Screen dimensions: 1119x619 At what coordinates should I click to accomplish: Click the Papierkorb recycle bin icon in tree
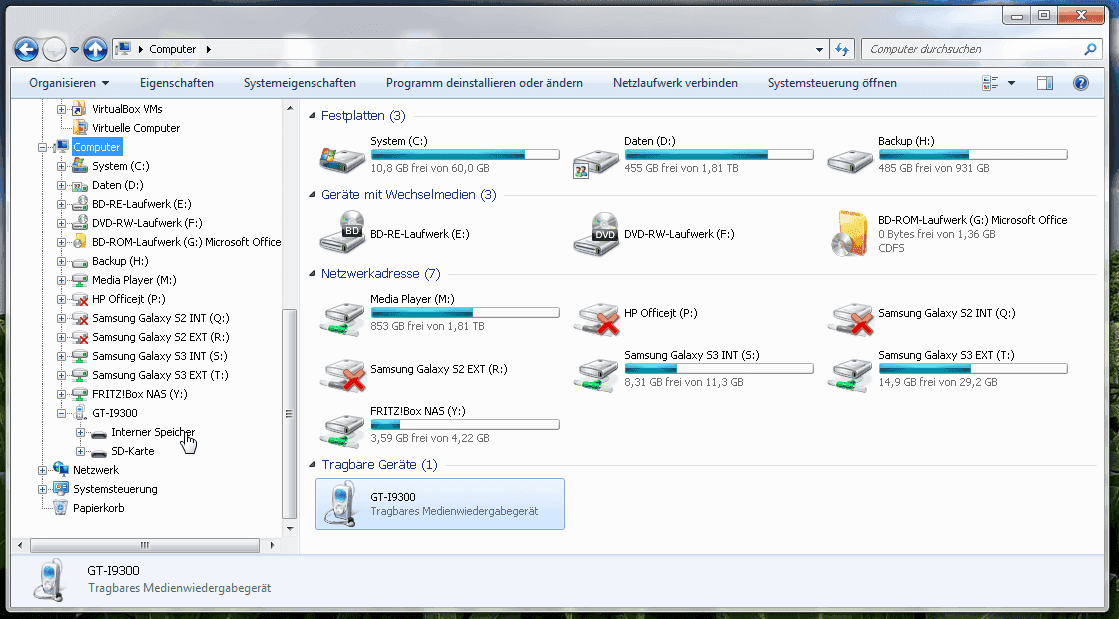click(62, 508)
